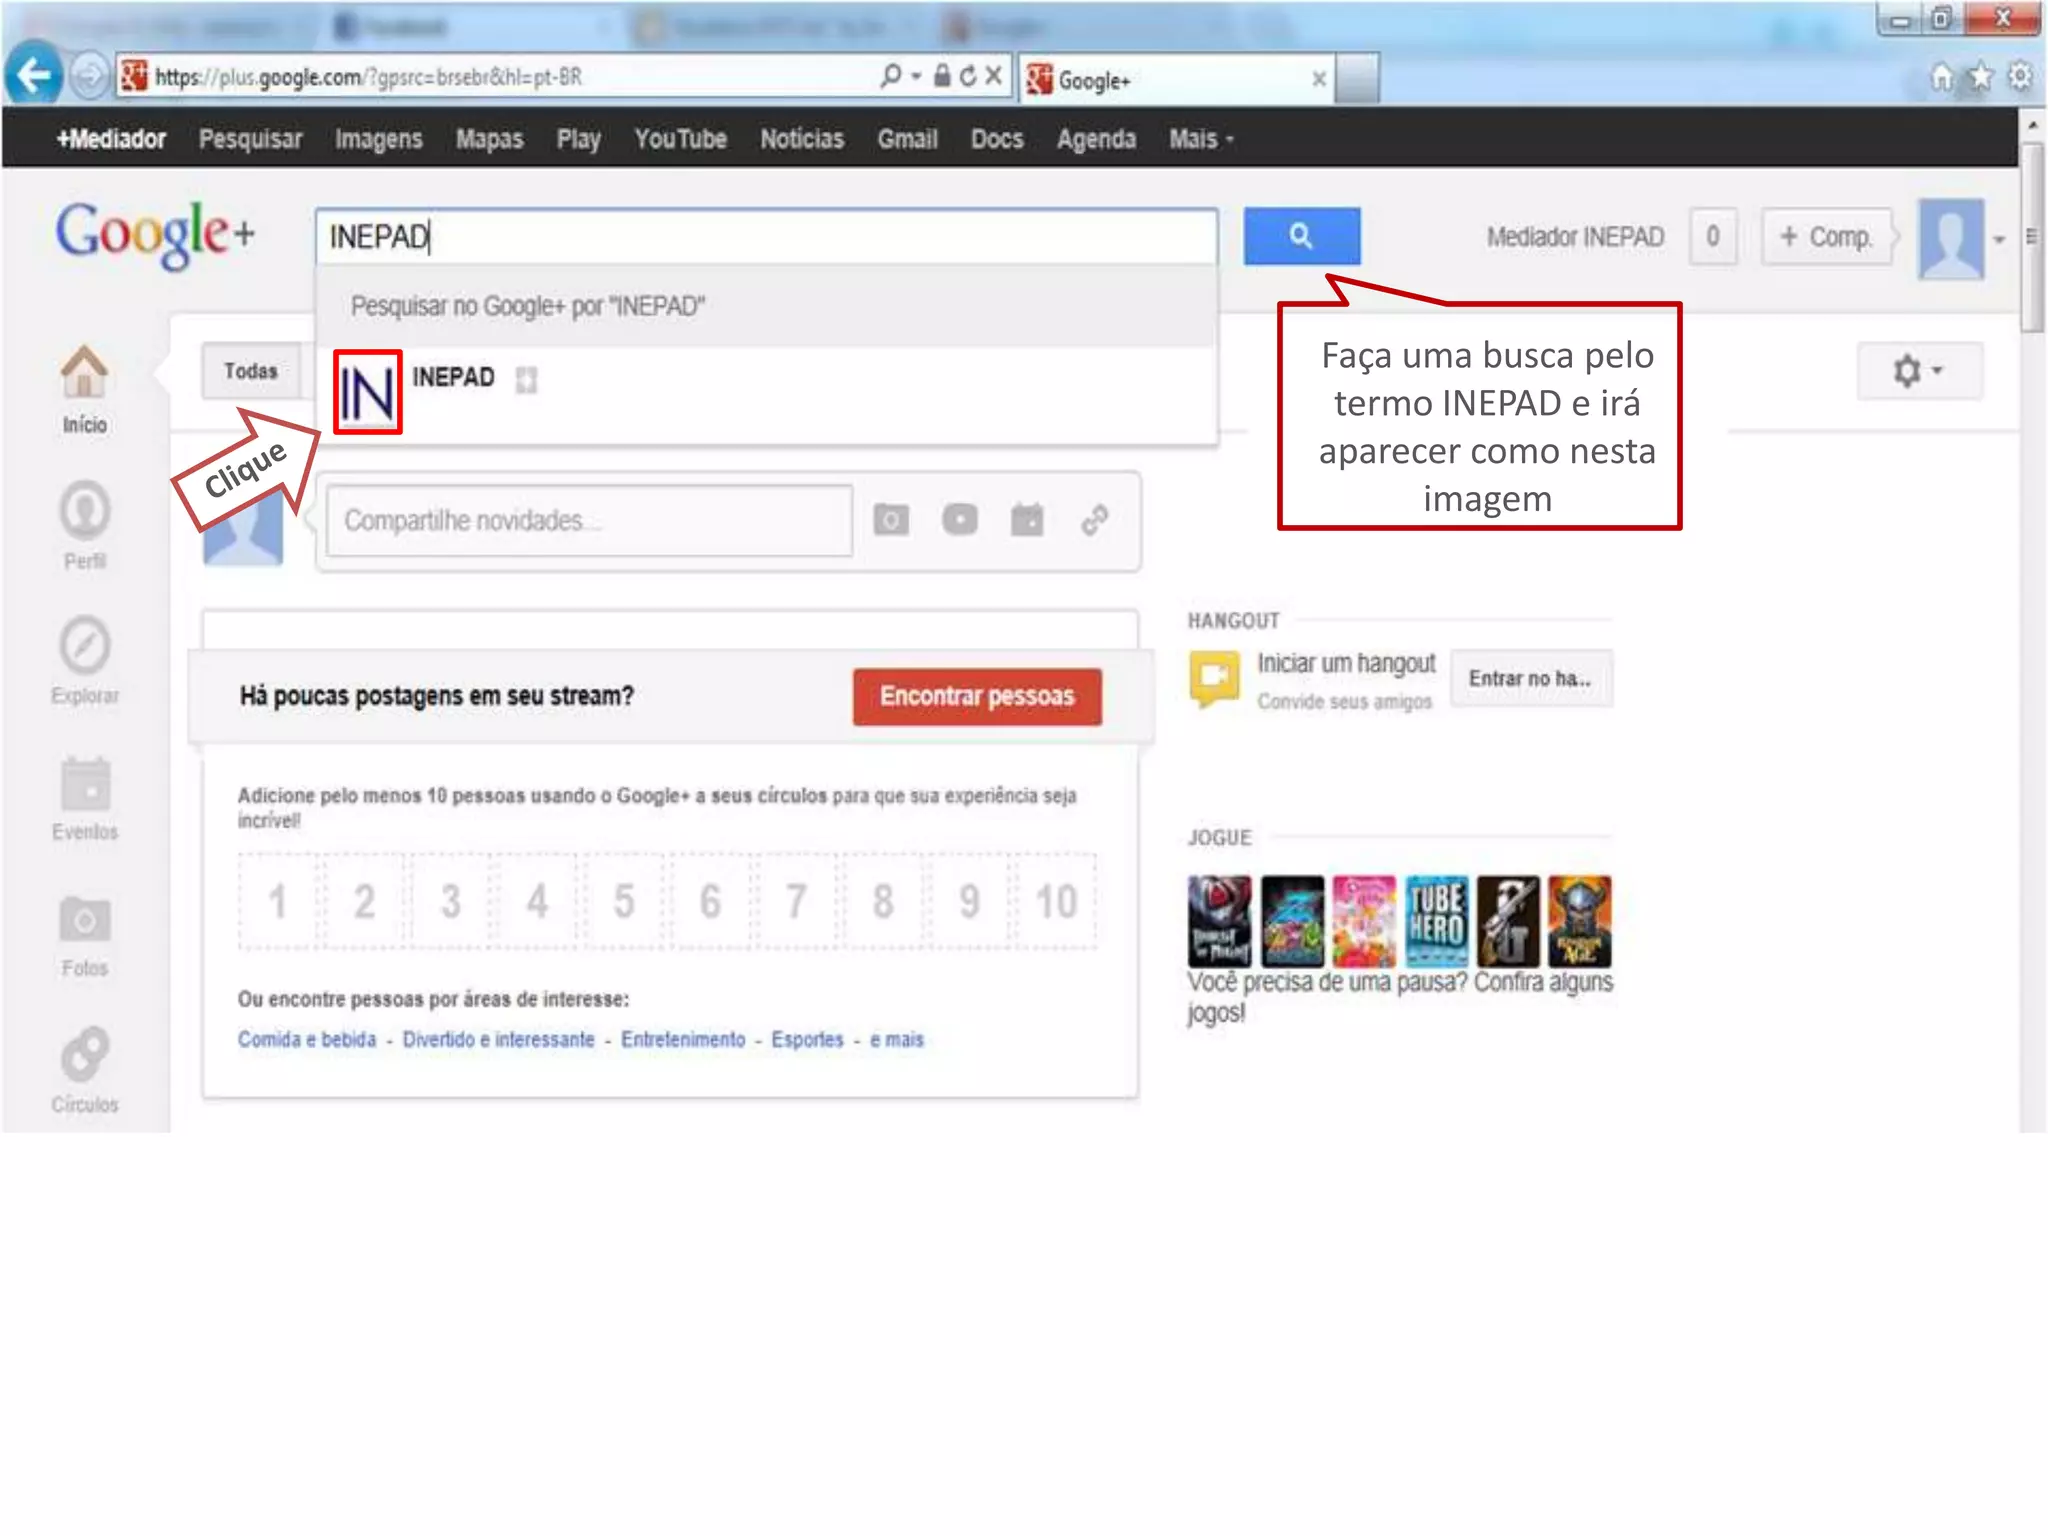Close the Google+ browser tab
Image resolution: width=2048 pixels, height=1536 pixels.
1319,79
